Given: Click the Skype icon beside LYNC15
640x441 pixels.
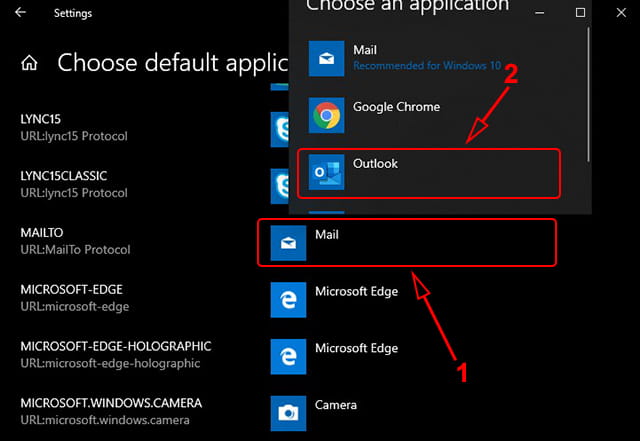Looking at the screenshot, I should point(280,129).
